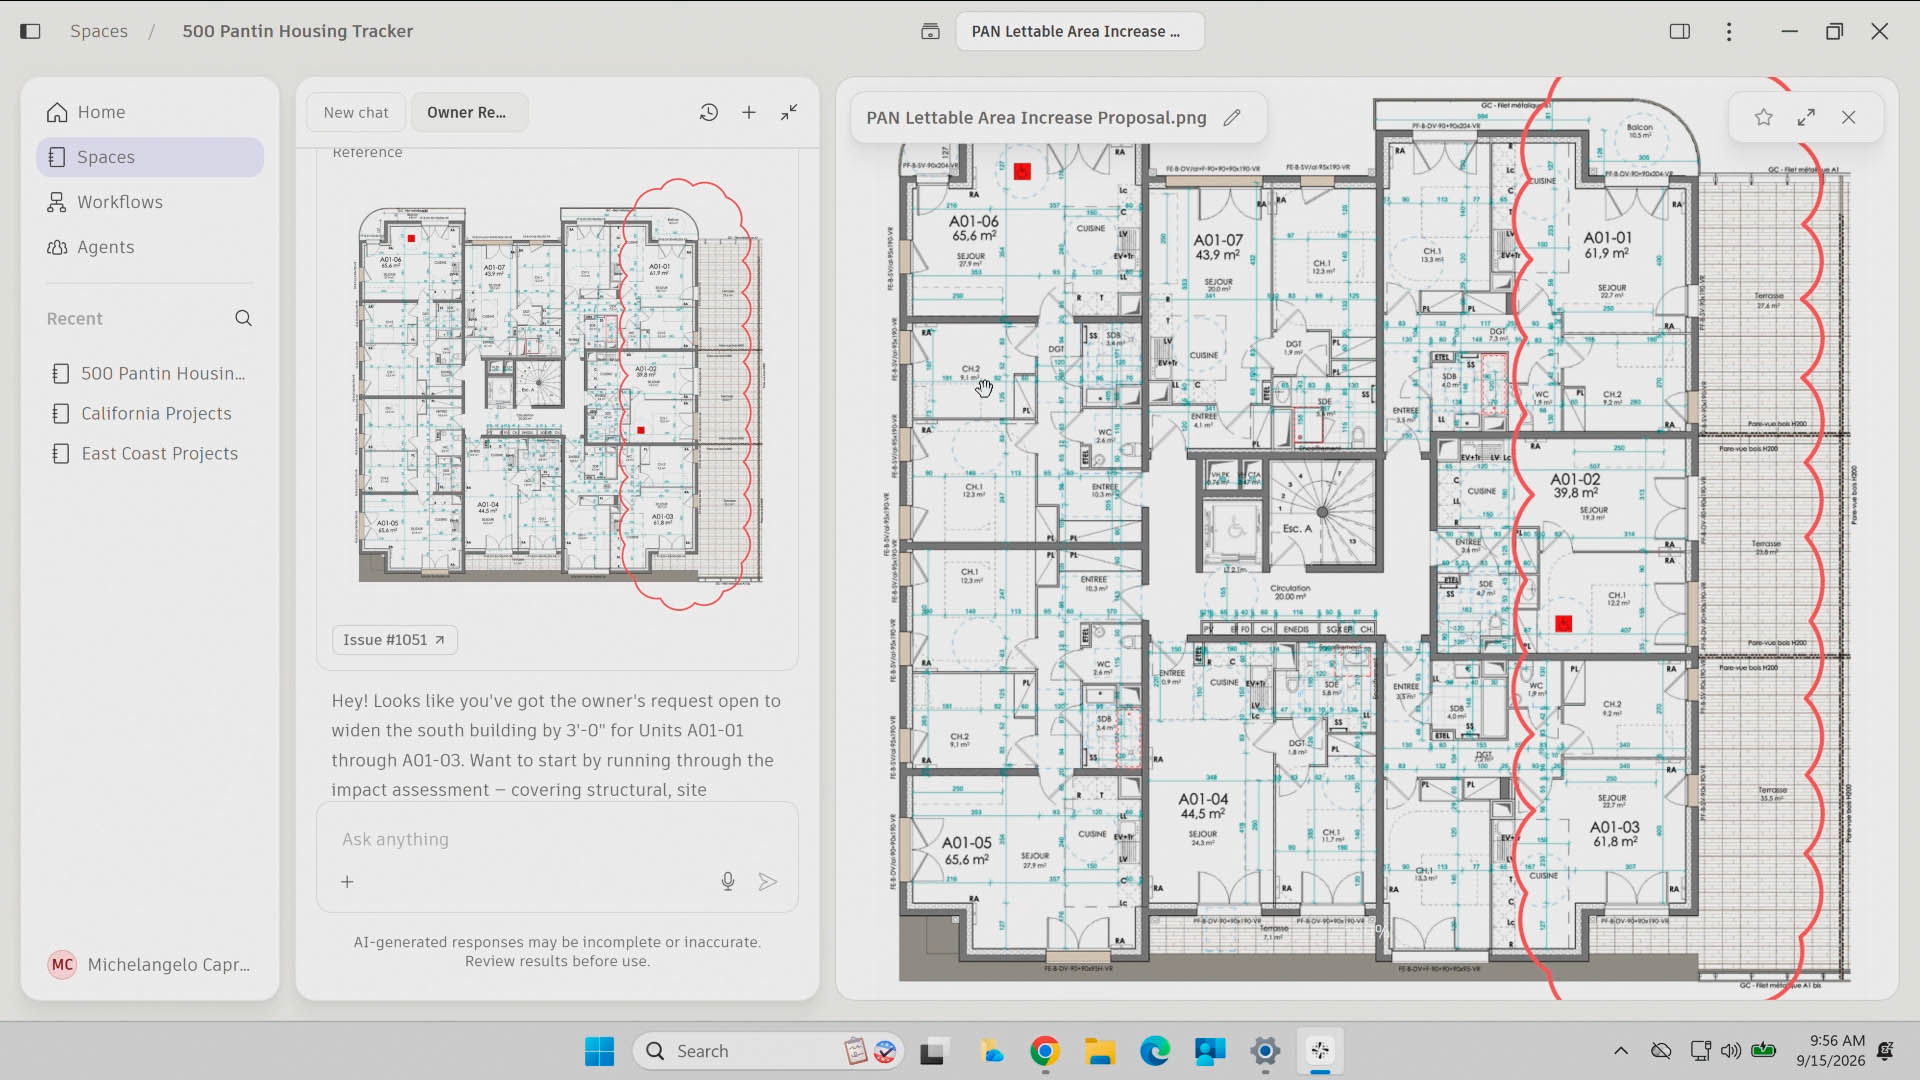The image size is (1920, 1080).
Task: Add attachment with plus in chat box
Action: 347,882
